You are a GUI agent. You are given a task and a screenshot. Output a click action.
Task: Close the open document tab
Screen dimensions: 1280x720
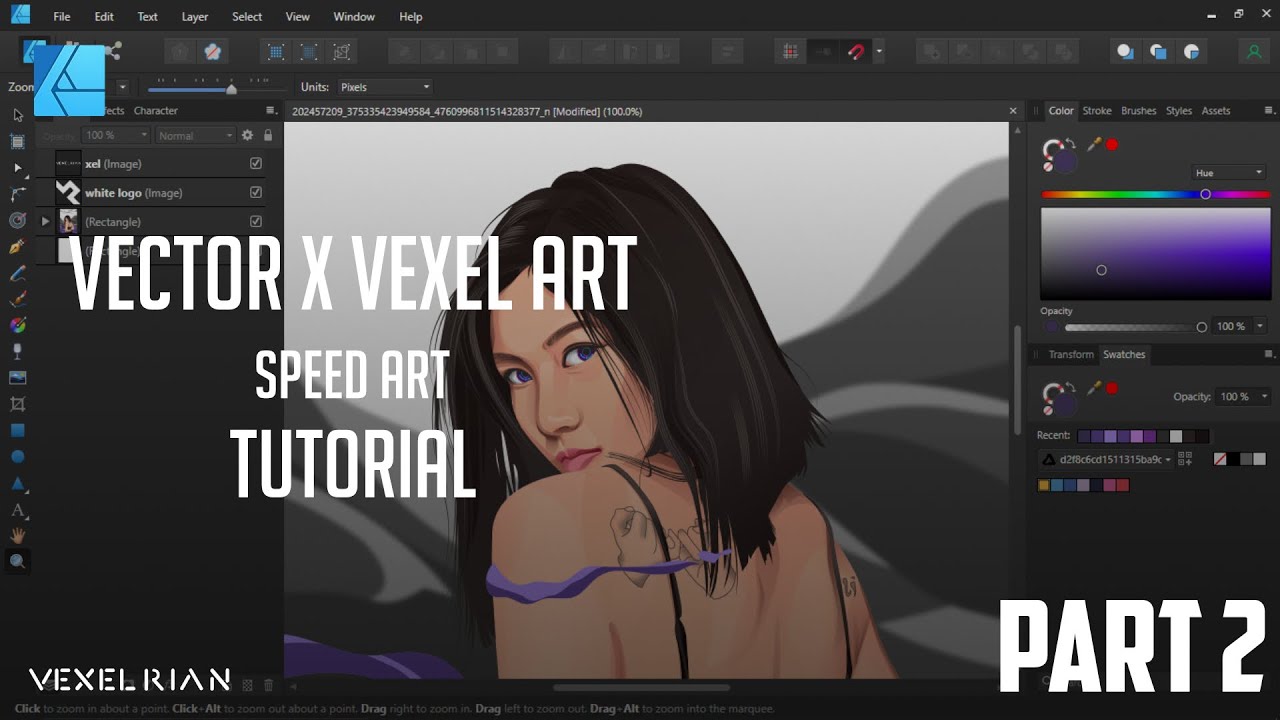(1013, 111)
